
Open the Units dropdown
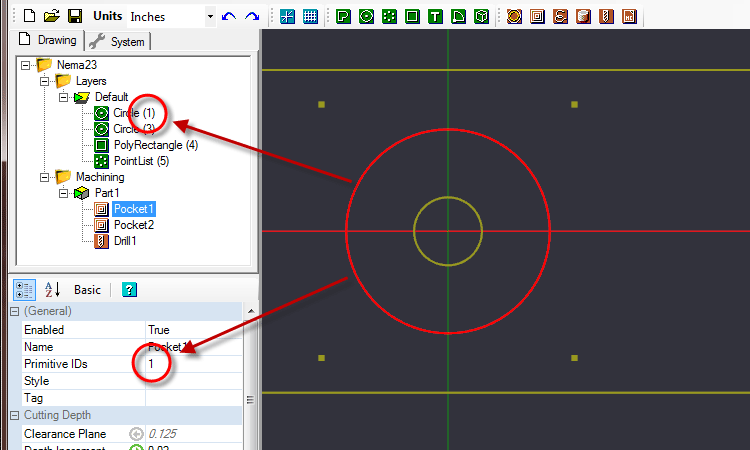click(x=209, y=16)
